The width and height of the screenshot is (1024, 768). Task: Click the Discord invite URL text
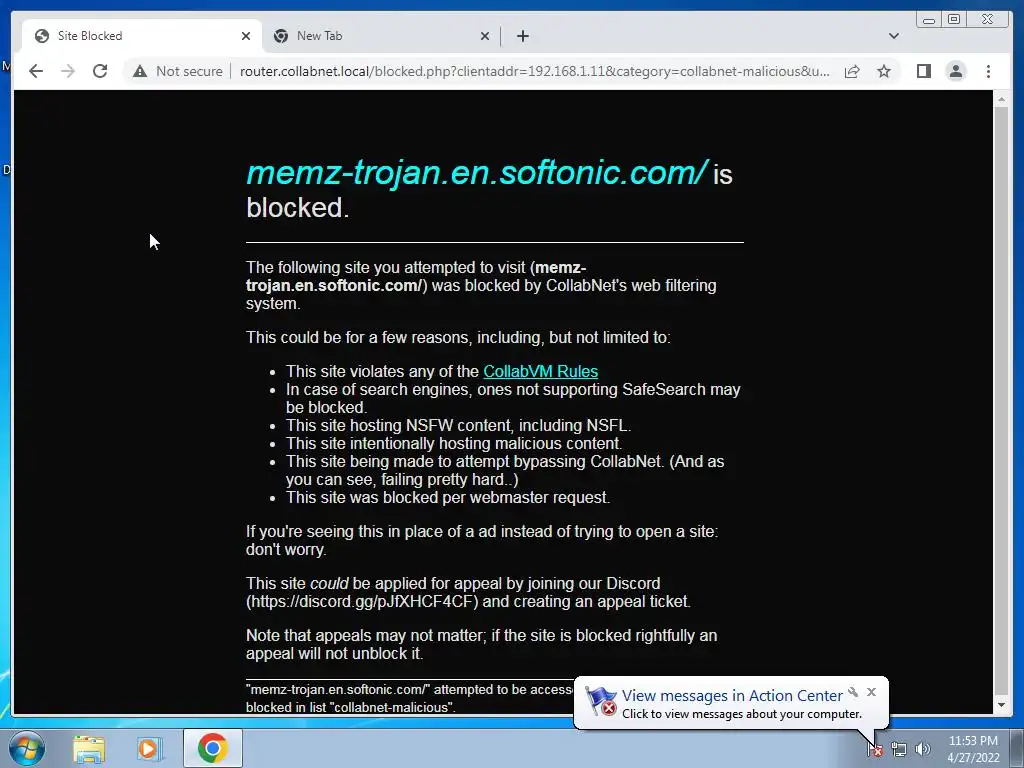point(362,601)
